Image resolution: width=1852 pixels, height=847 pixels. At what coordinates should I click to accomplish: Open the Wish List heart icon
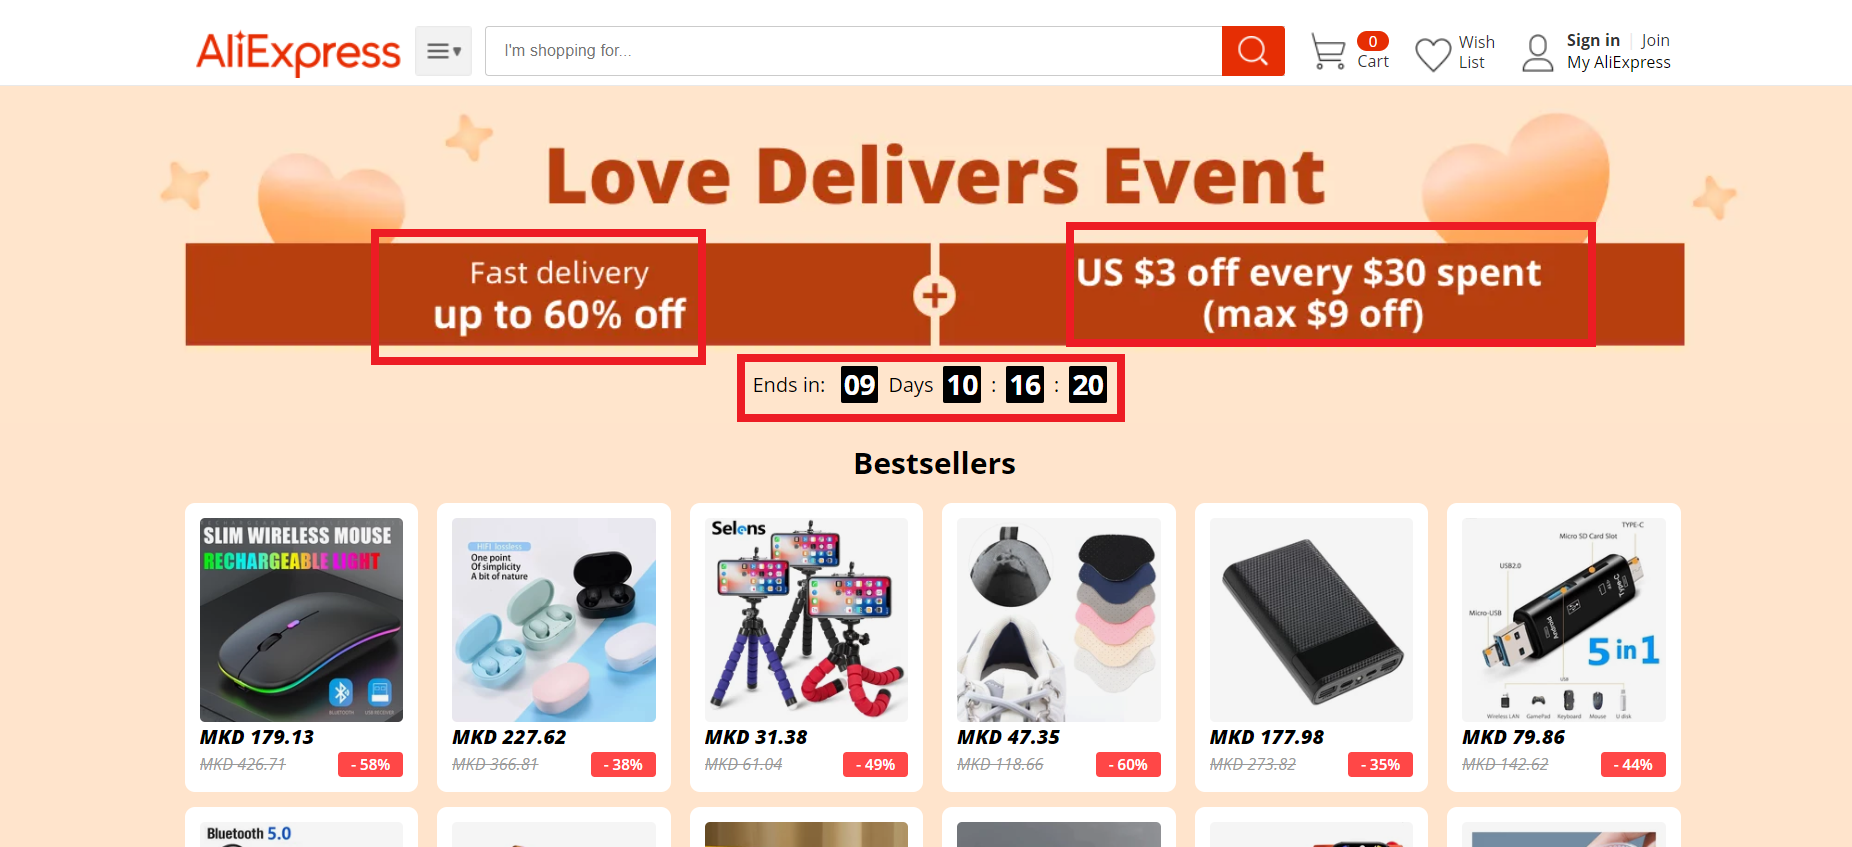pos(1433,54)
